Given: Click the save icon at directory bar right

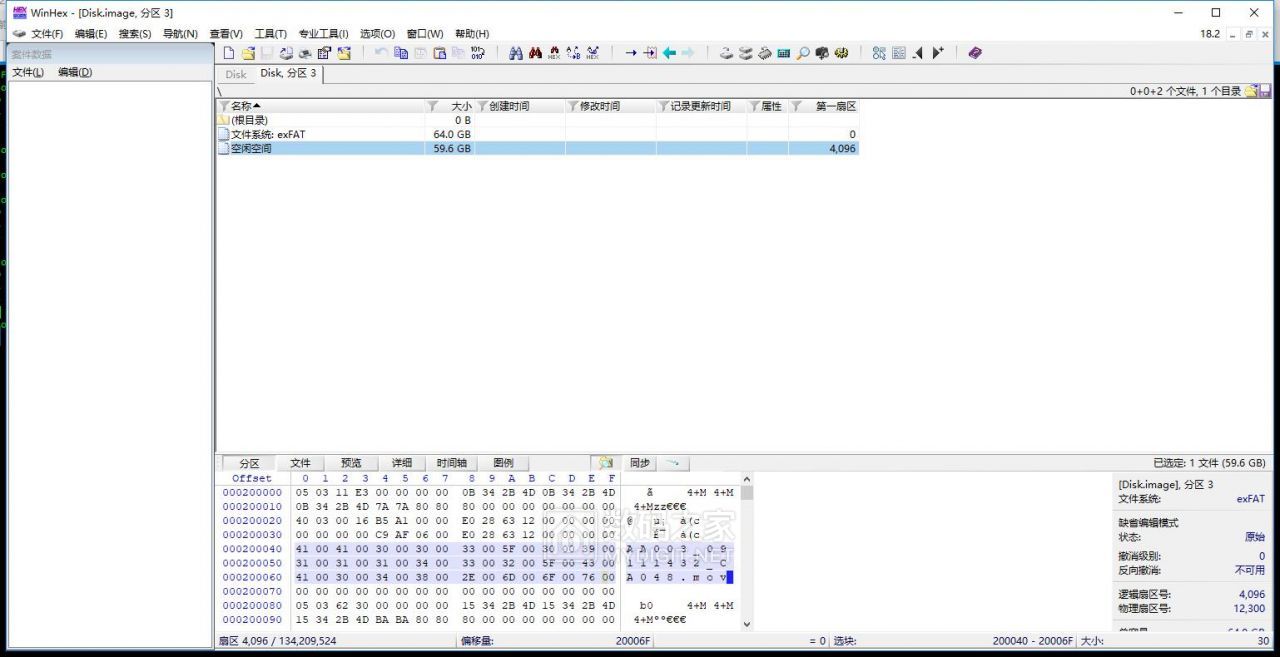Looking at the screenshot, I should (x=1265, y=91).
